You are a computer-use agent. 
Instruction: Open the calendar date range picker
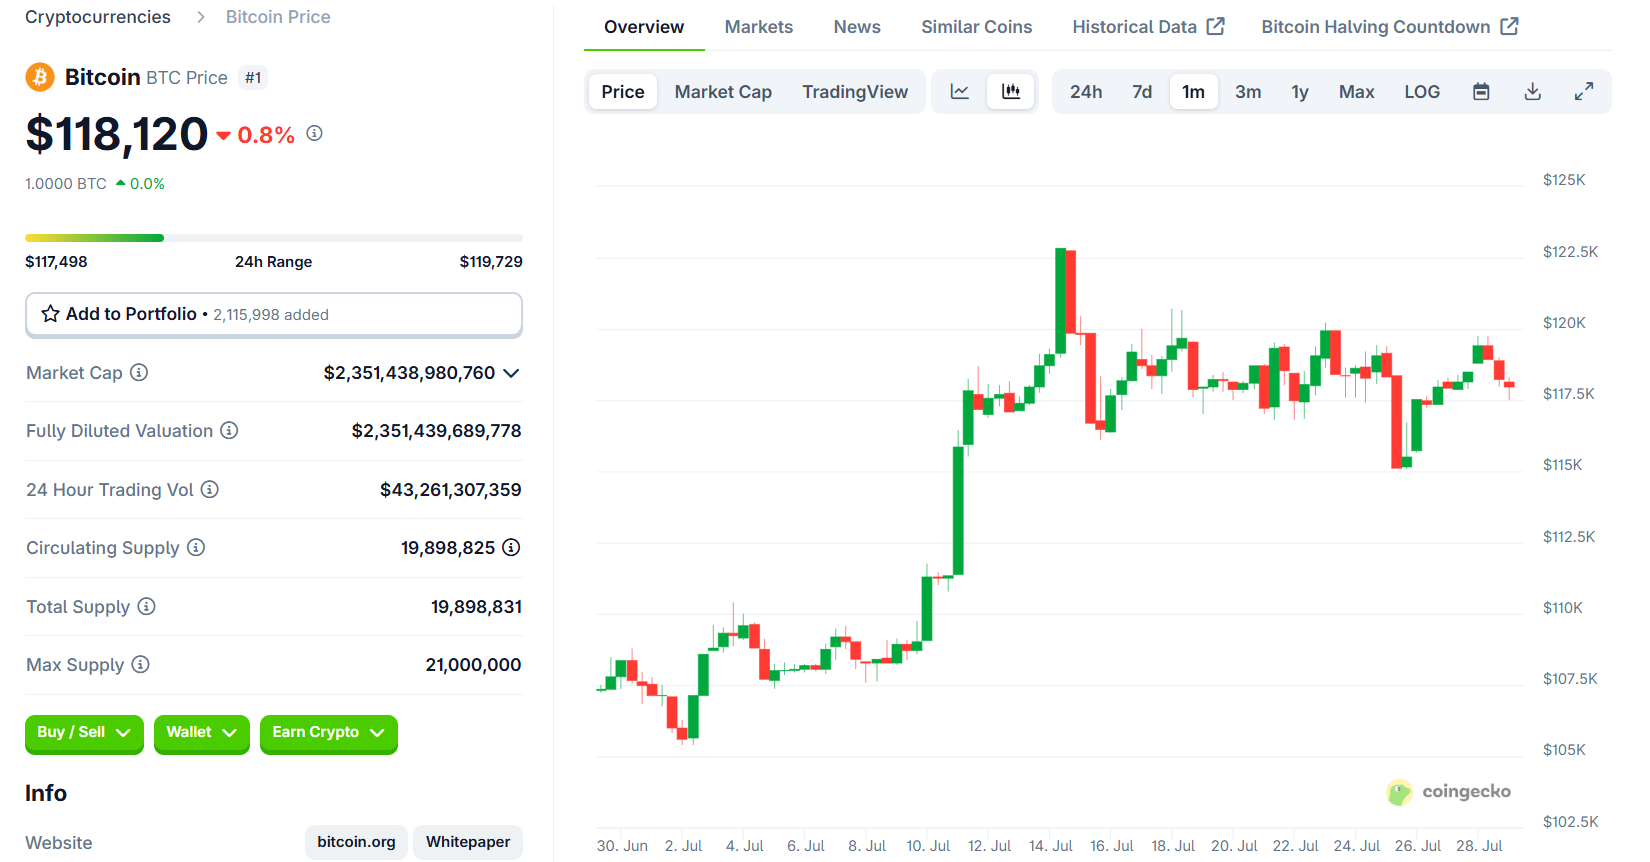tap(1481, 92)
